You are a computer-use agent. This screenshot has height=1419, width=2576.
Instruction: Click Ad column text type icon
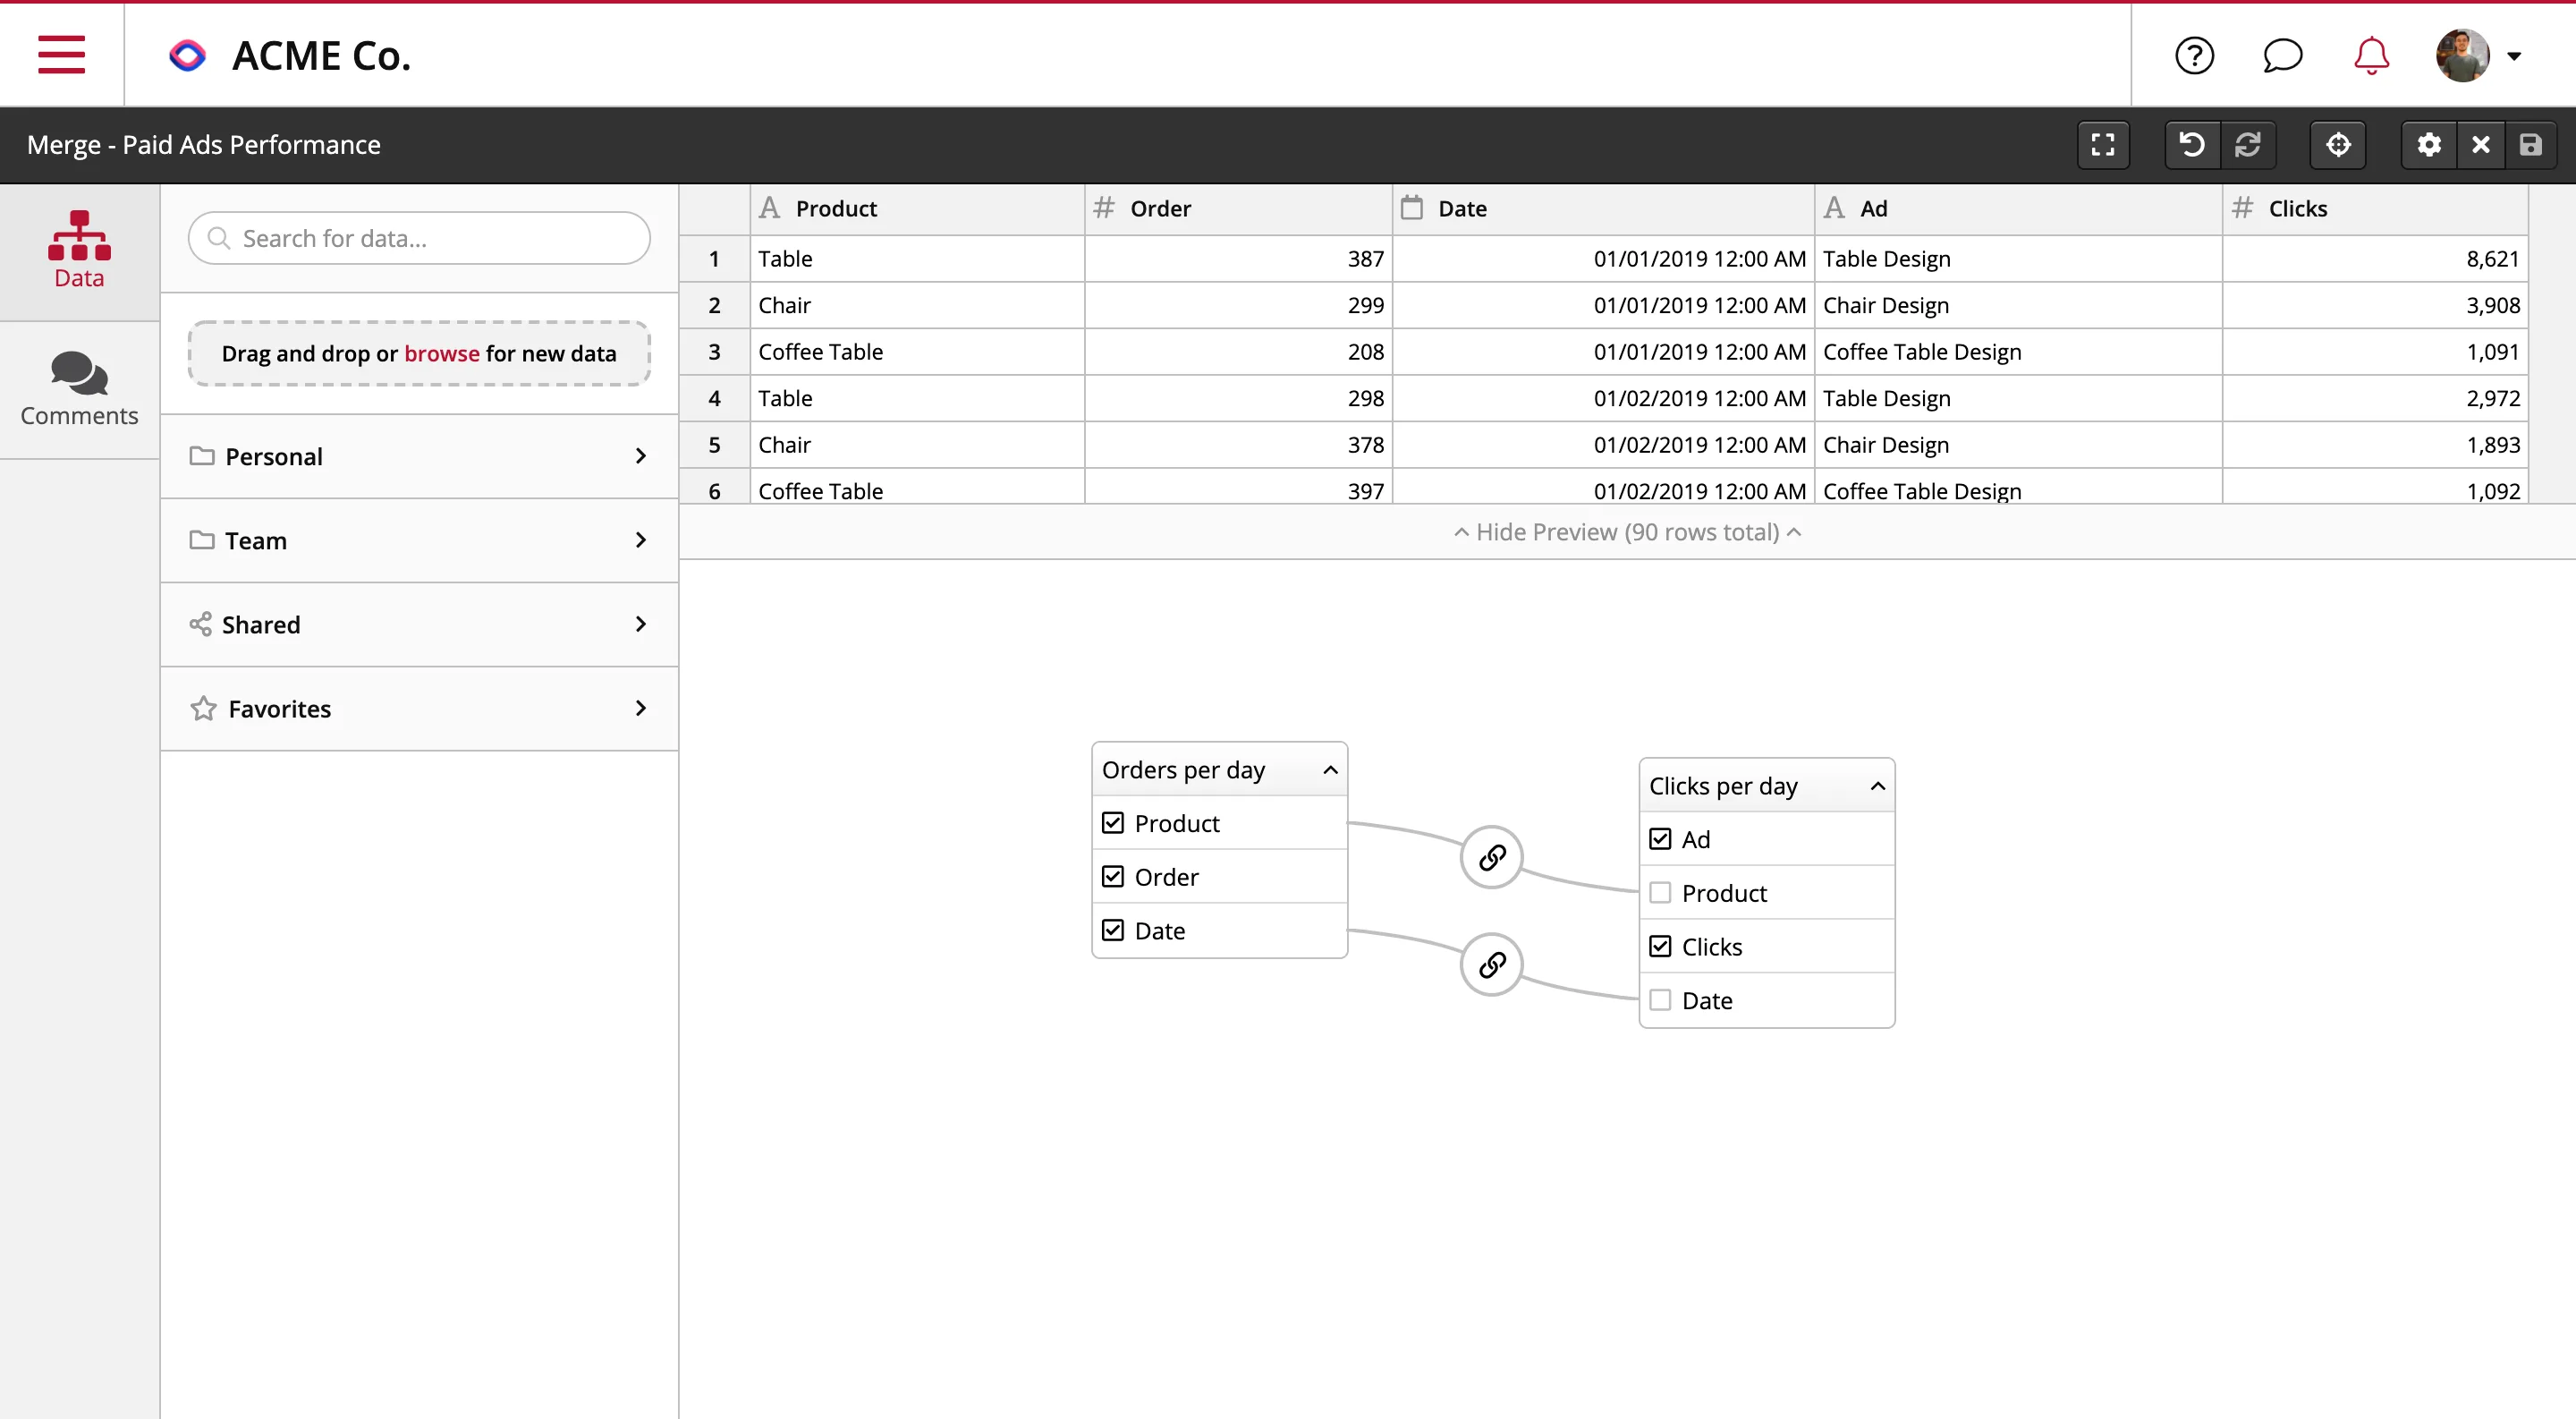coord(1834,208)
